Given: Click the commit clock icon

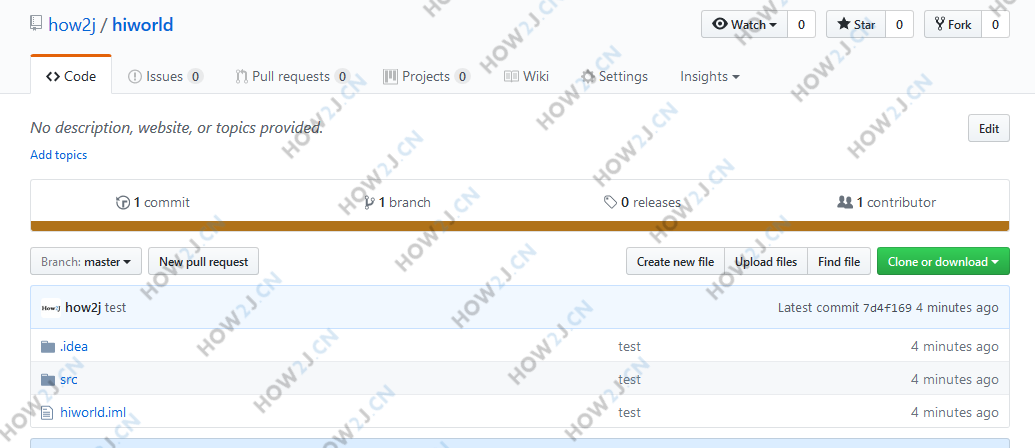Looking at the screenshot, I should 123,203.
